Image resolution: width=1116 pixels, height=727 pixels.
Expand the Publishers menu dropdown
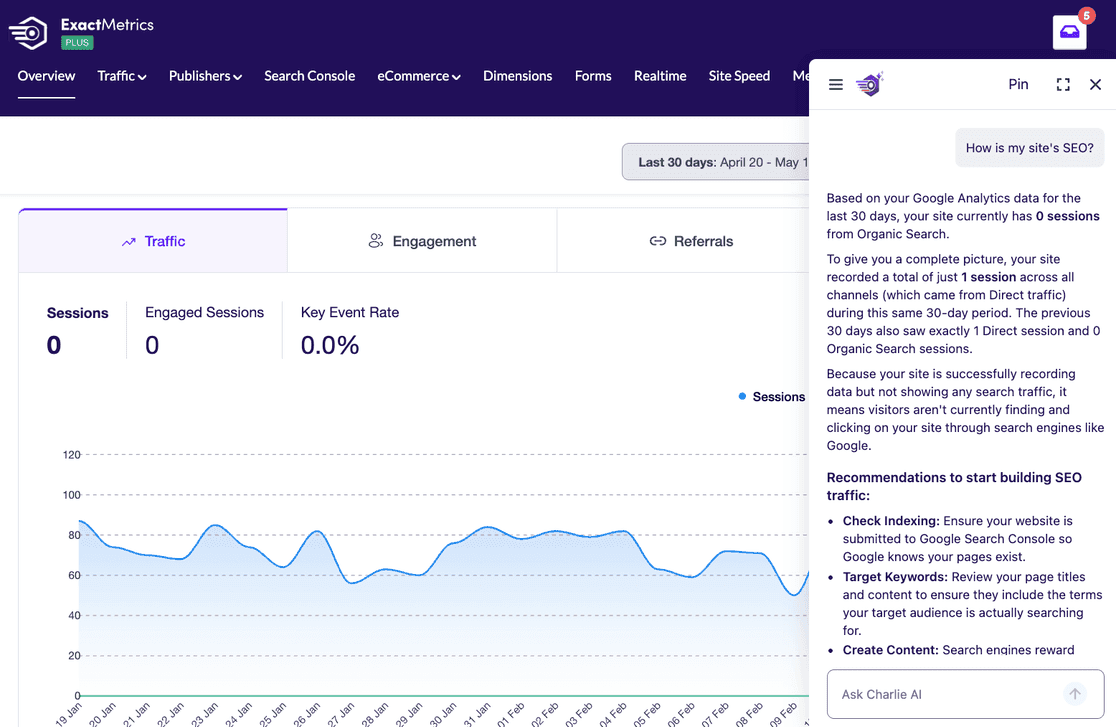coord(205,76)
